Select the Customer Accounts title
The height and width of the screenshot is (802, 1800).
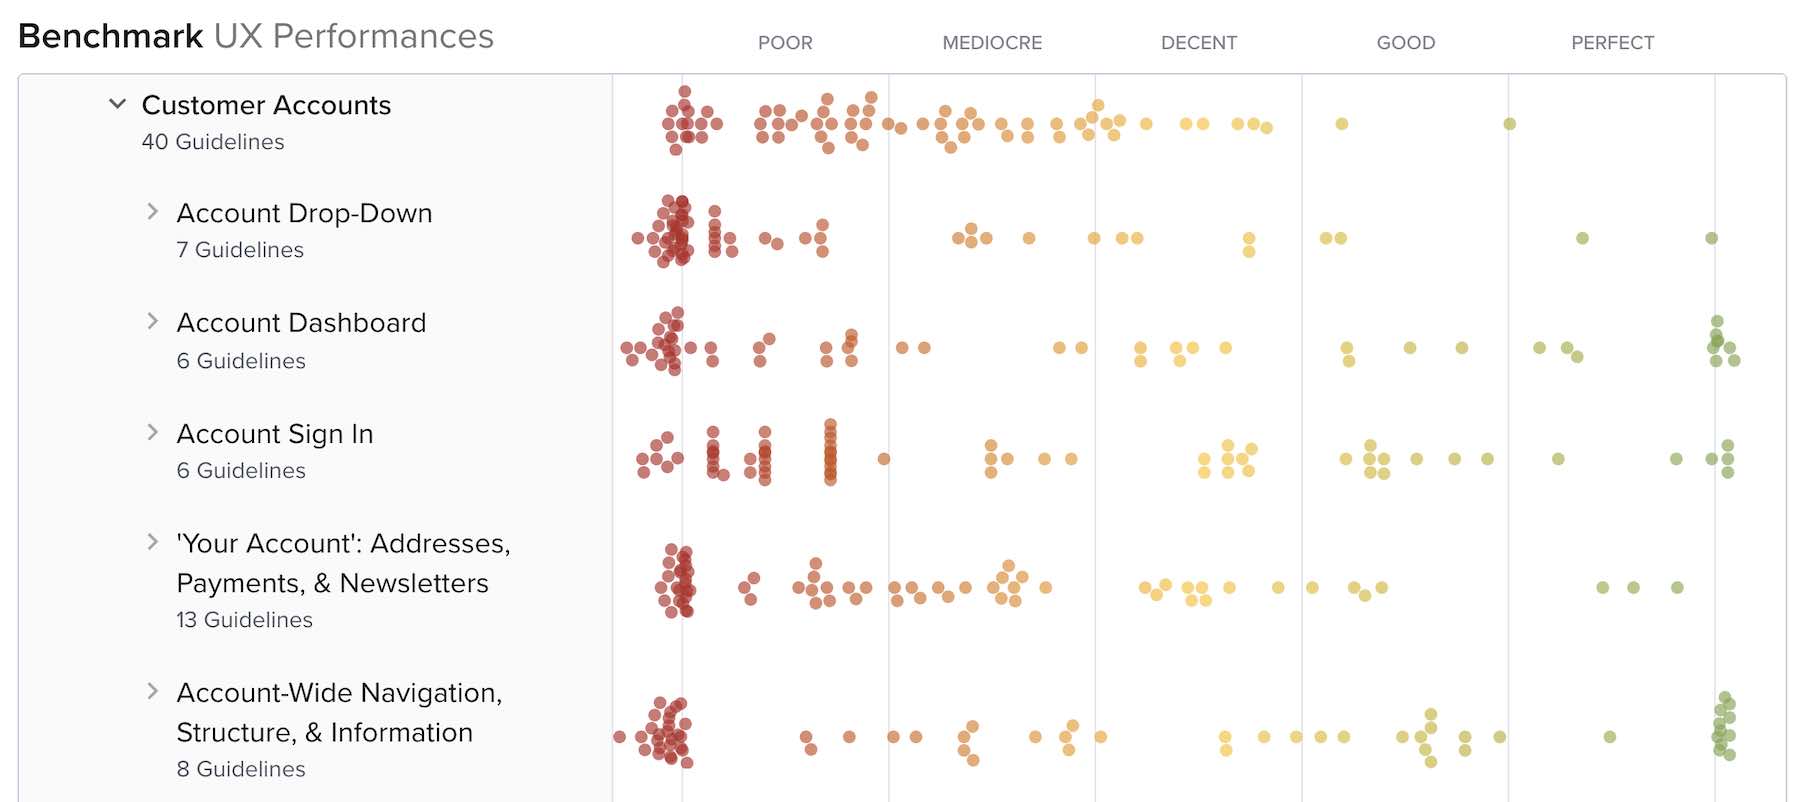pyautogui.click(x=266, y=105)
